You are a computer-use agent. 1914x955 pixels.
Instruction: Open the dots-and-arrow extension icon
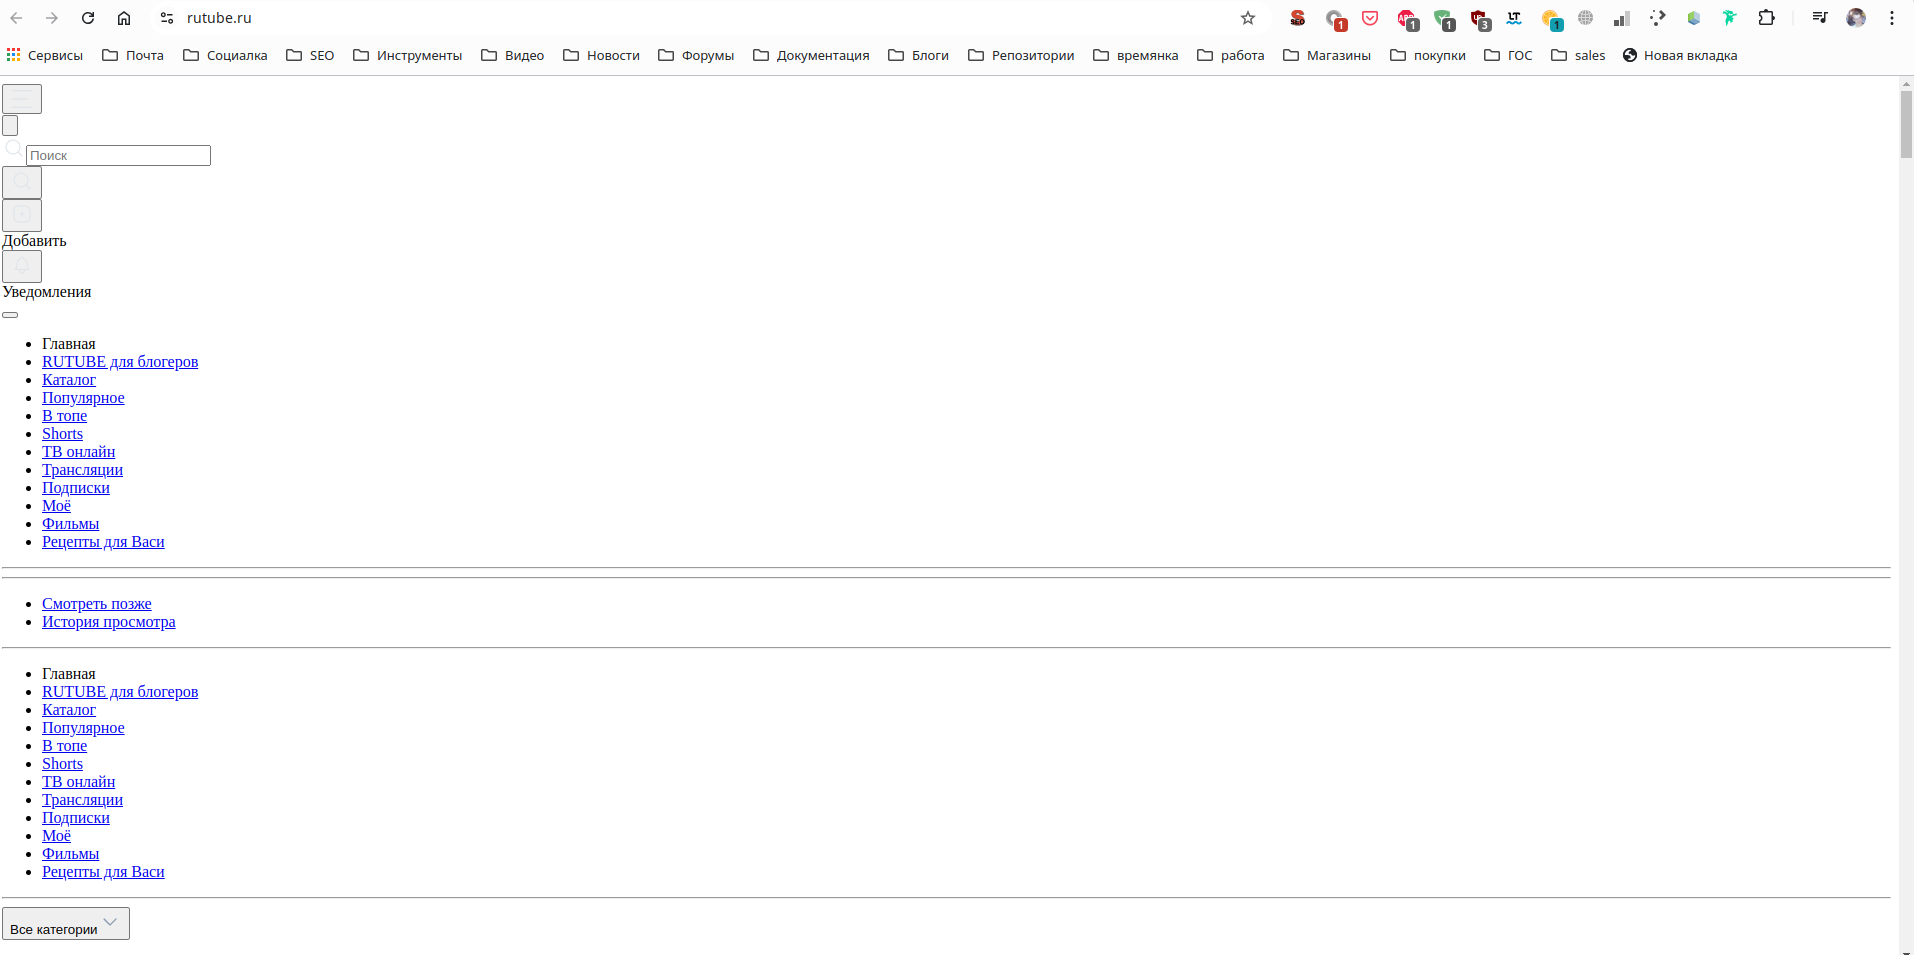coord(1658,18)
